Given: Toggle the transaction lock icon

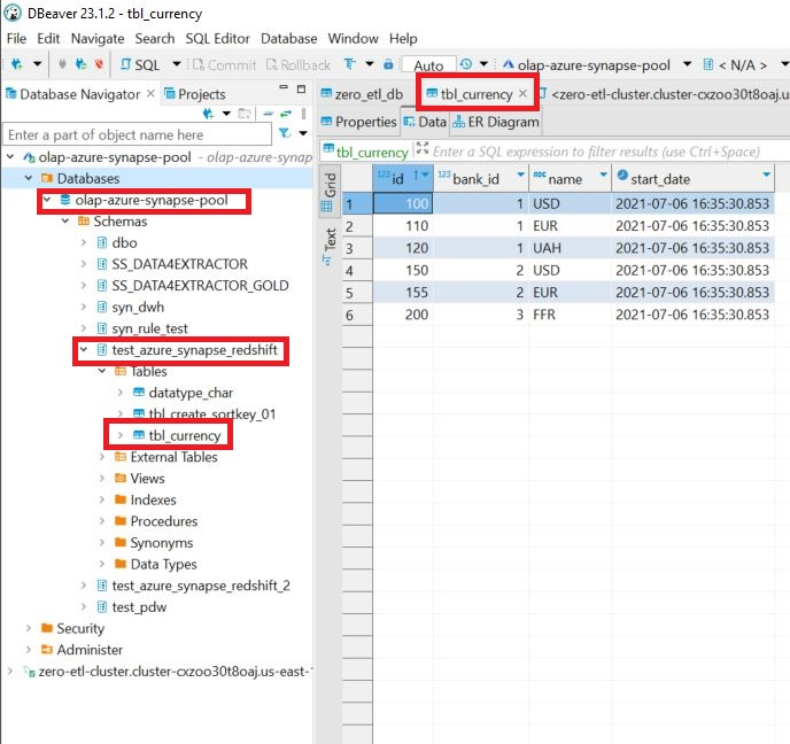Looking at the screenshot, I should tap(388, 64).
